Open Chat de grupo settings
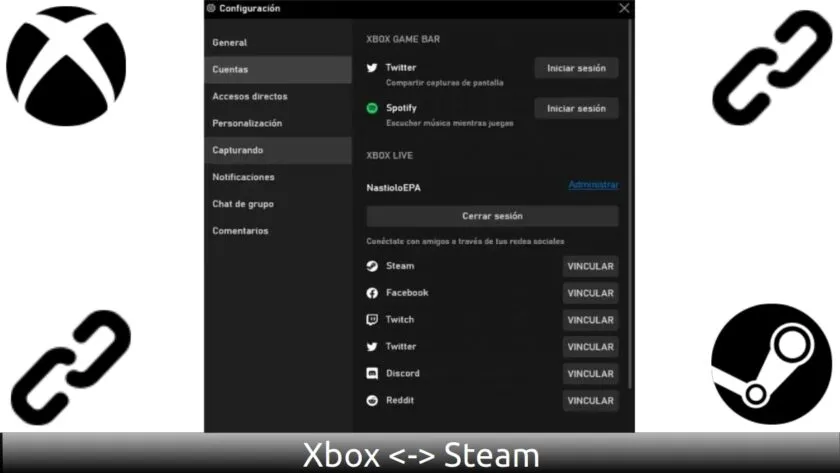This screenshot has height=473, width=840. [x=278, y=204]
